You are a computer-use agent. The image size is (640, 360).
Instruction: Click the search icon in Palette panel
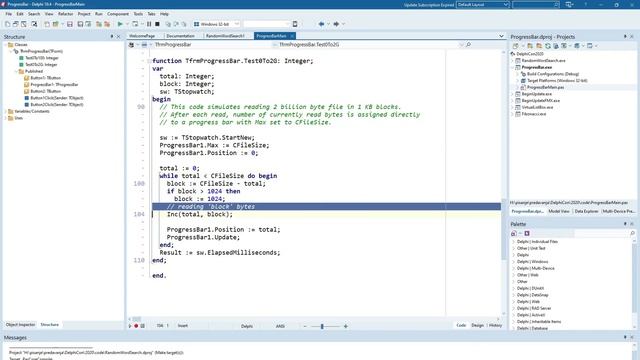coord(632,233)
